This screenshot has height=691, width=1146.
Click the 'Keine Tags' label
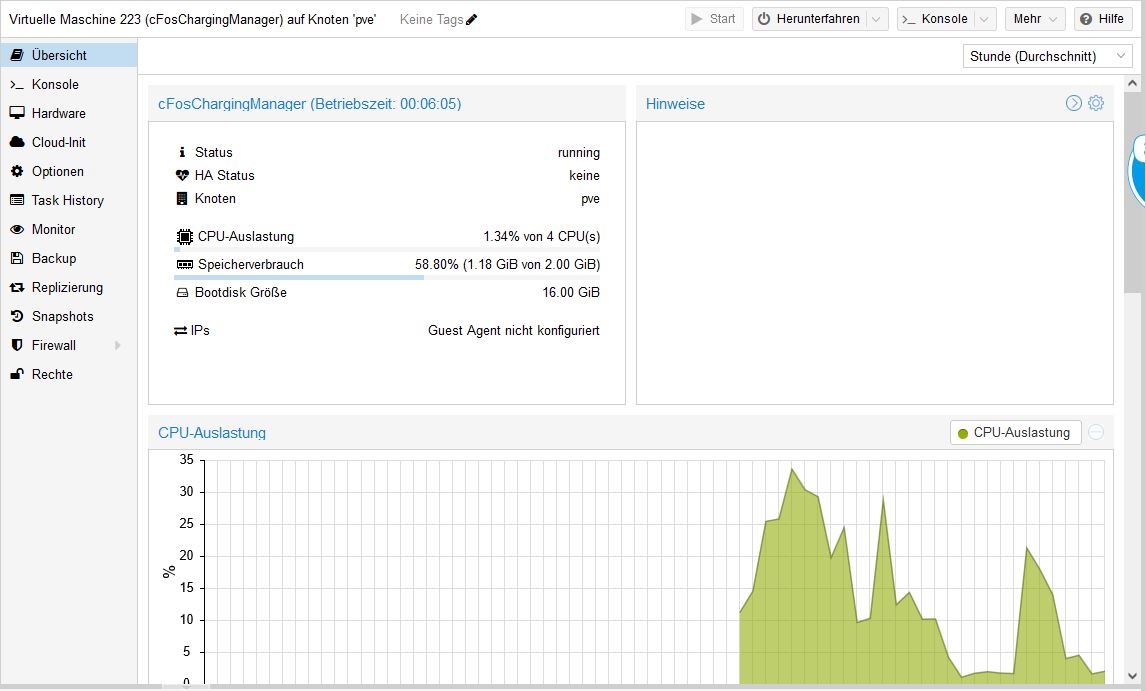tap(431, 20)
